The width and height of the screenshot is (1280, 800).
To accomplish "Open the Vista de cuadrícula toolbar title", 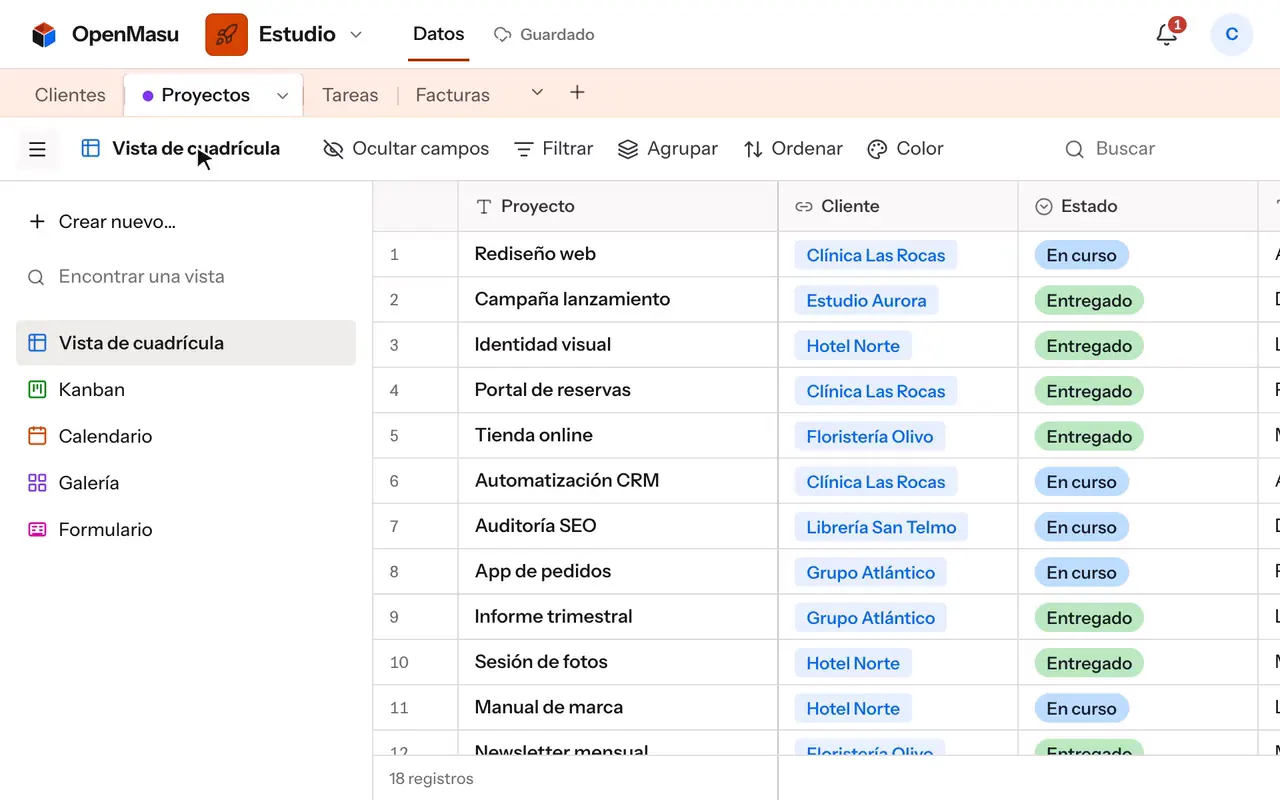I will pyautogui.click(x=181, y=149).
